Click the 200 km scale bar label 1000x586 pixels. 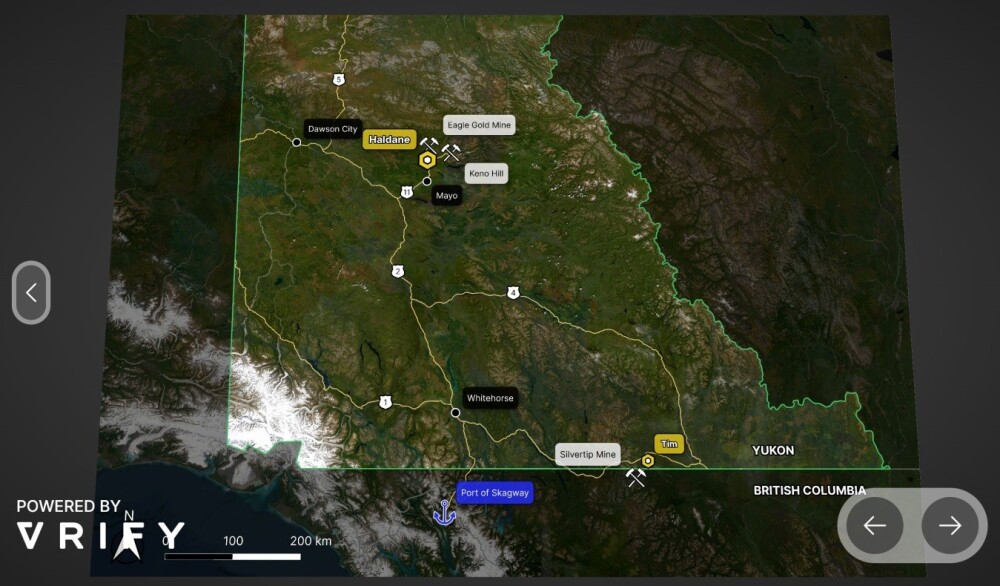click(311, 541)
